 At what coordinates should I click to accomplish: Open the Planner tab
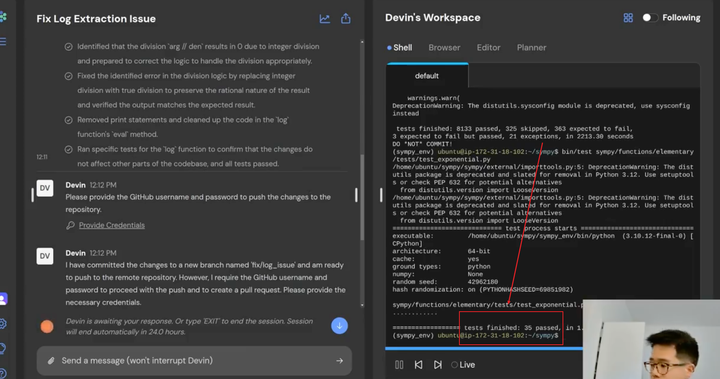(531, 48)
